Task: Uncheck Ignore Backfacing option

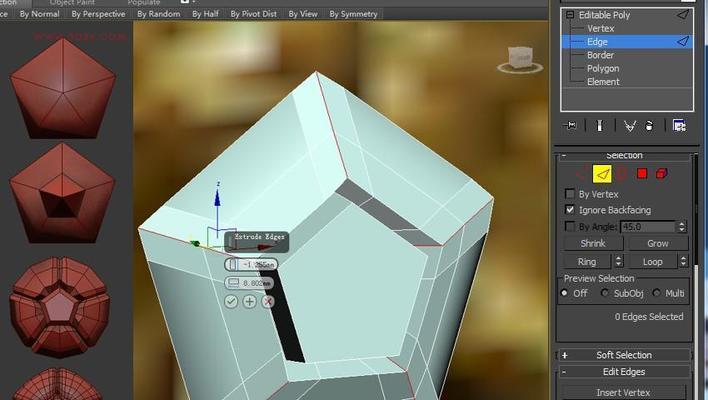Action: [x=570, y=209]
